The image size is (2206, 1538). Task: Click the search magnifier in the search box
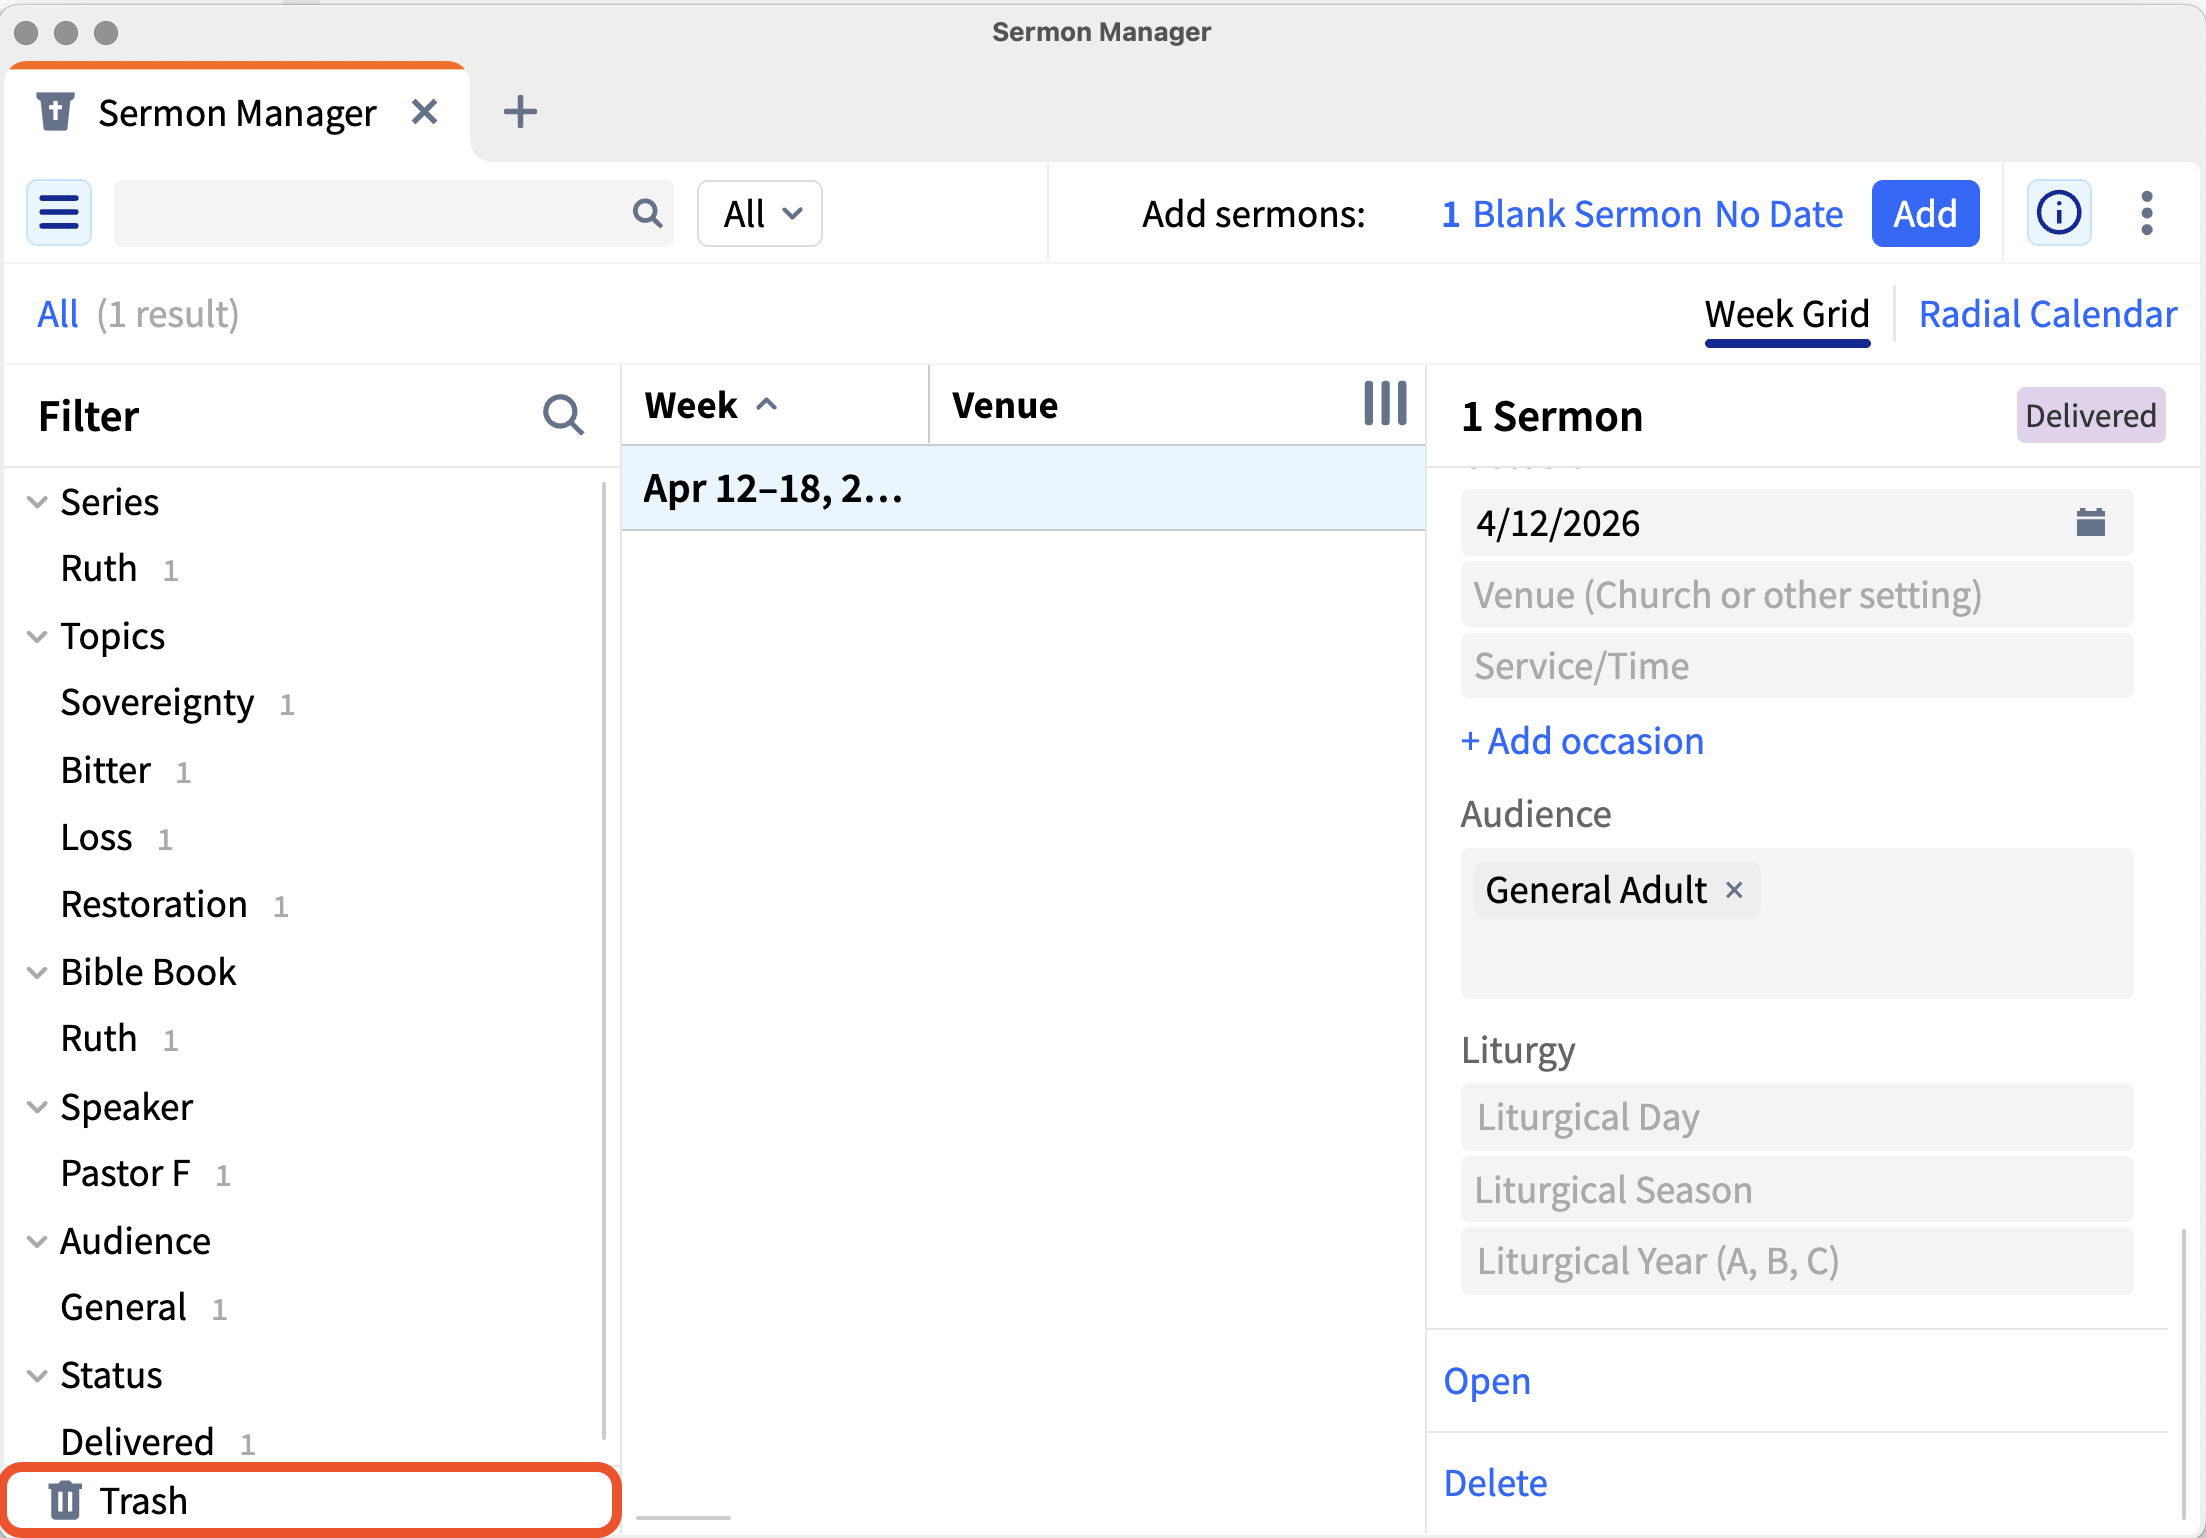coord(647,213)
